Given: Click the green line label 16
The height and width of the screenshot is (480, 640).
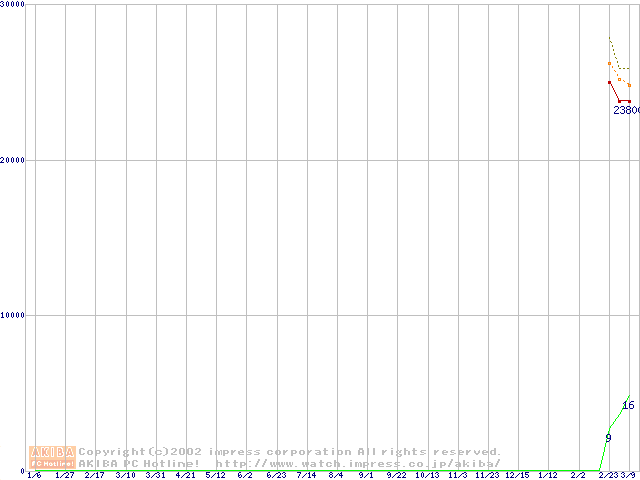Looking at the screenshot, I should [628, 405].
